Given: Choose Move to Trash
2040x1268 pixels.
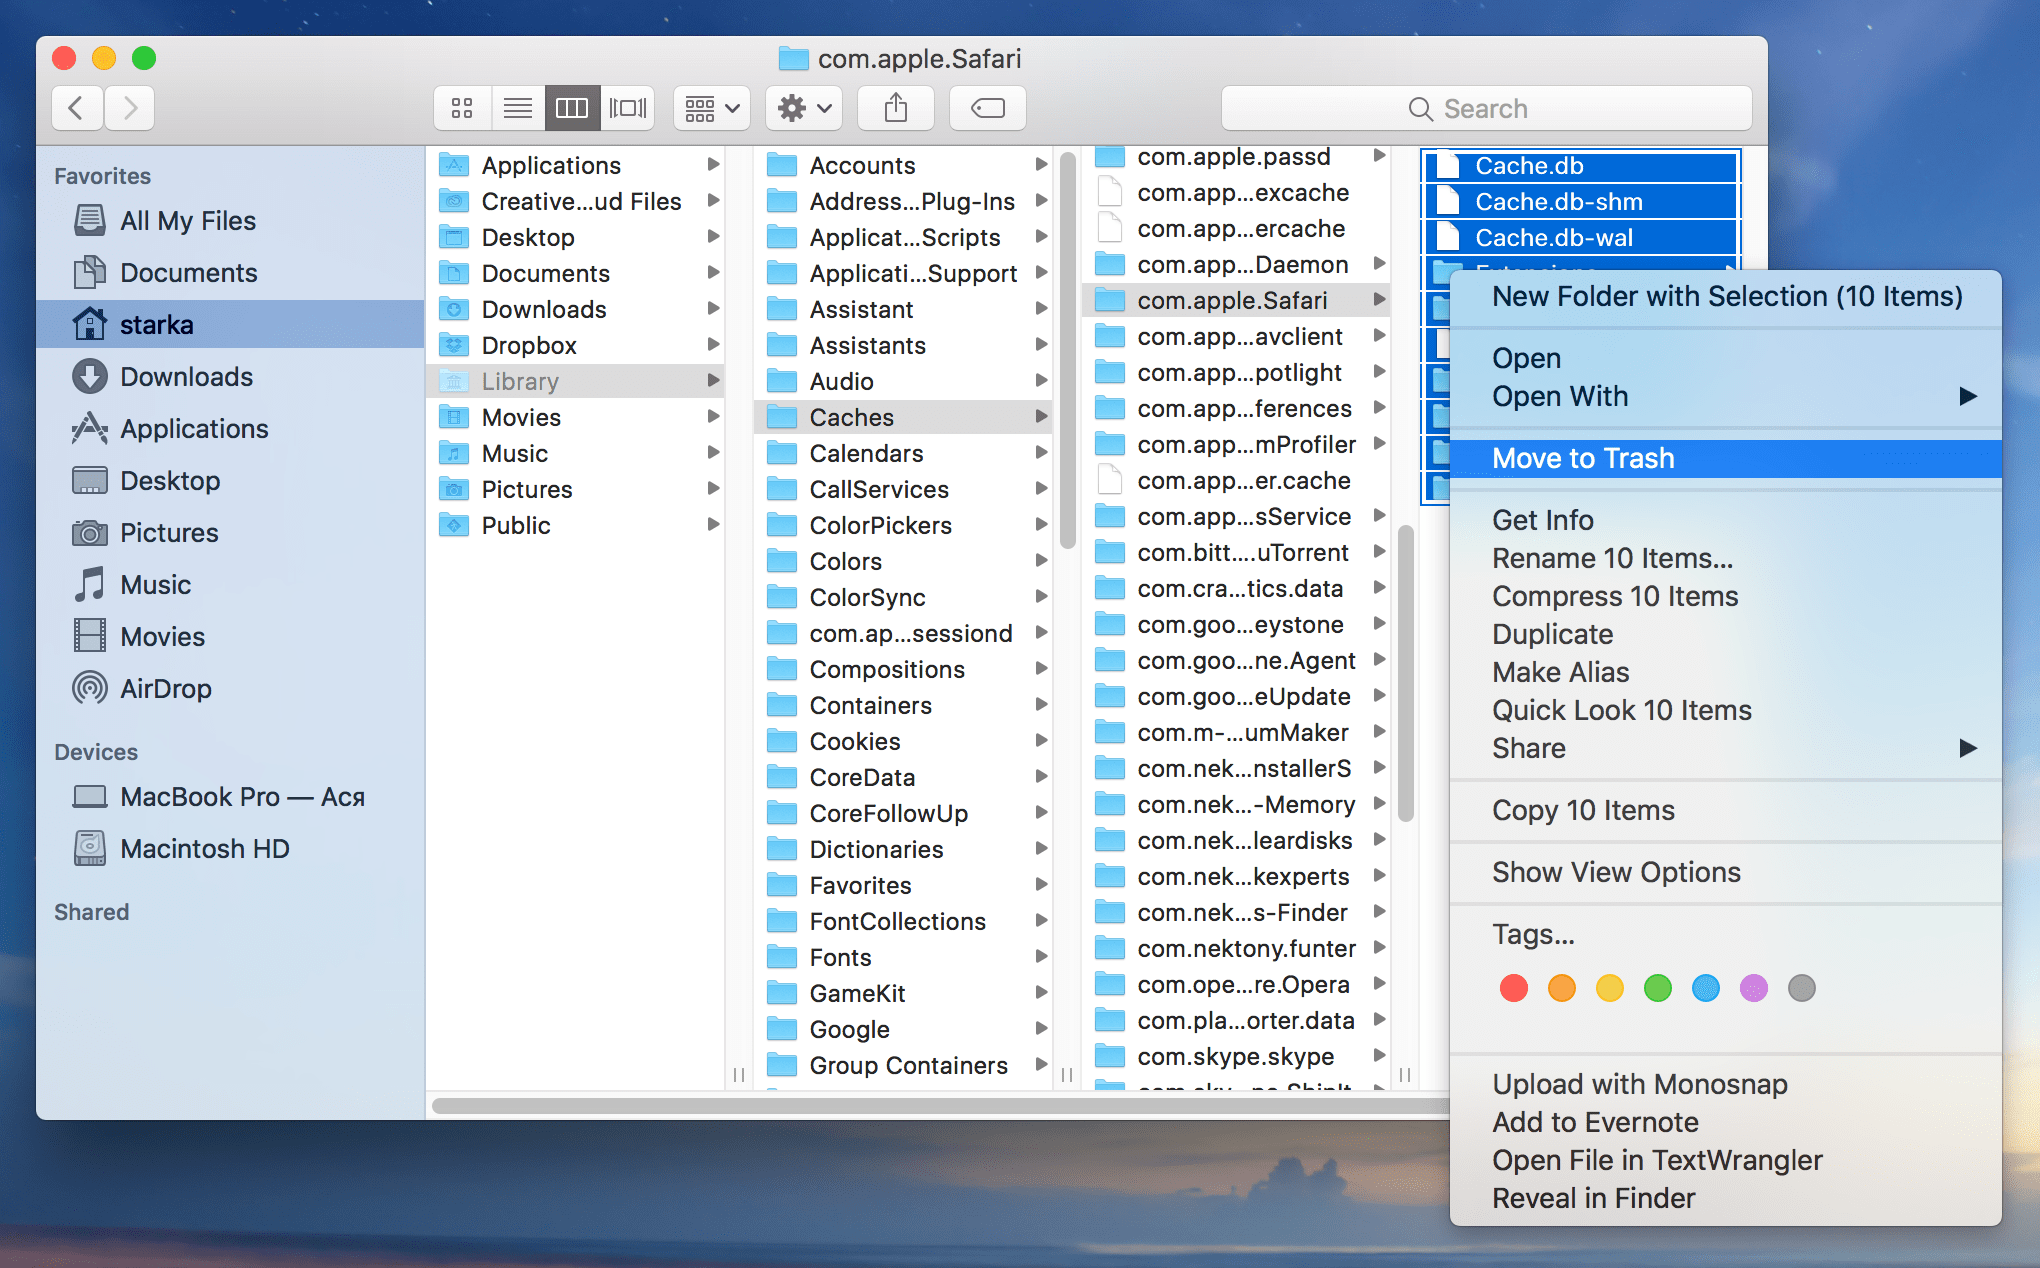Looking at the screenshot, I should [x=1726, y=458].
